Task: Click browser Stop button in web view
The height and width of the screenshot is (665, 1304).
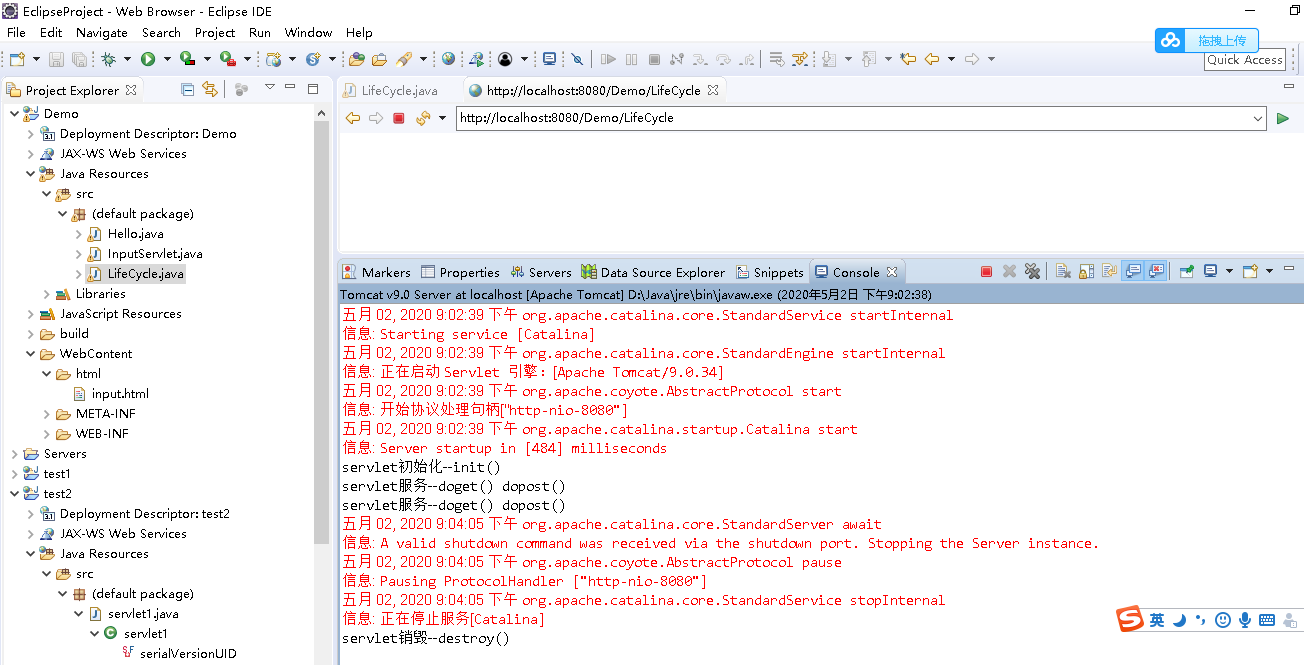Action: (398, 118)
